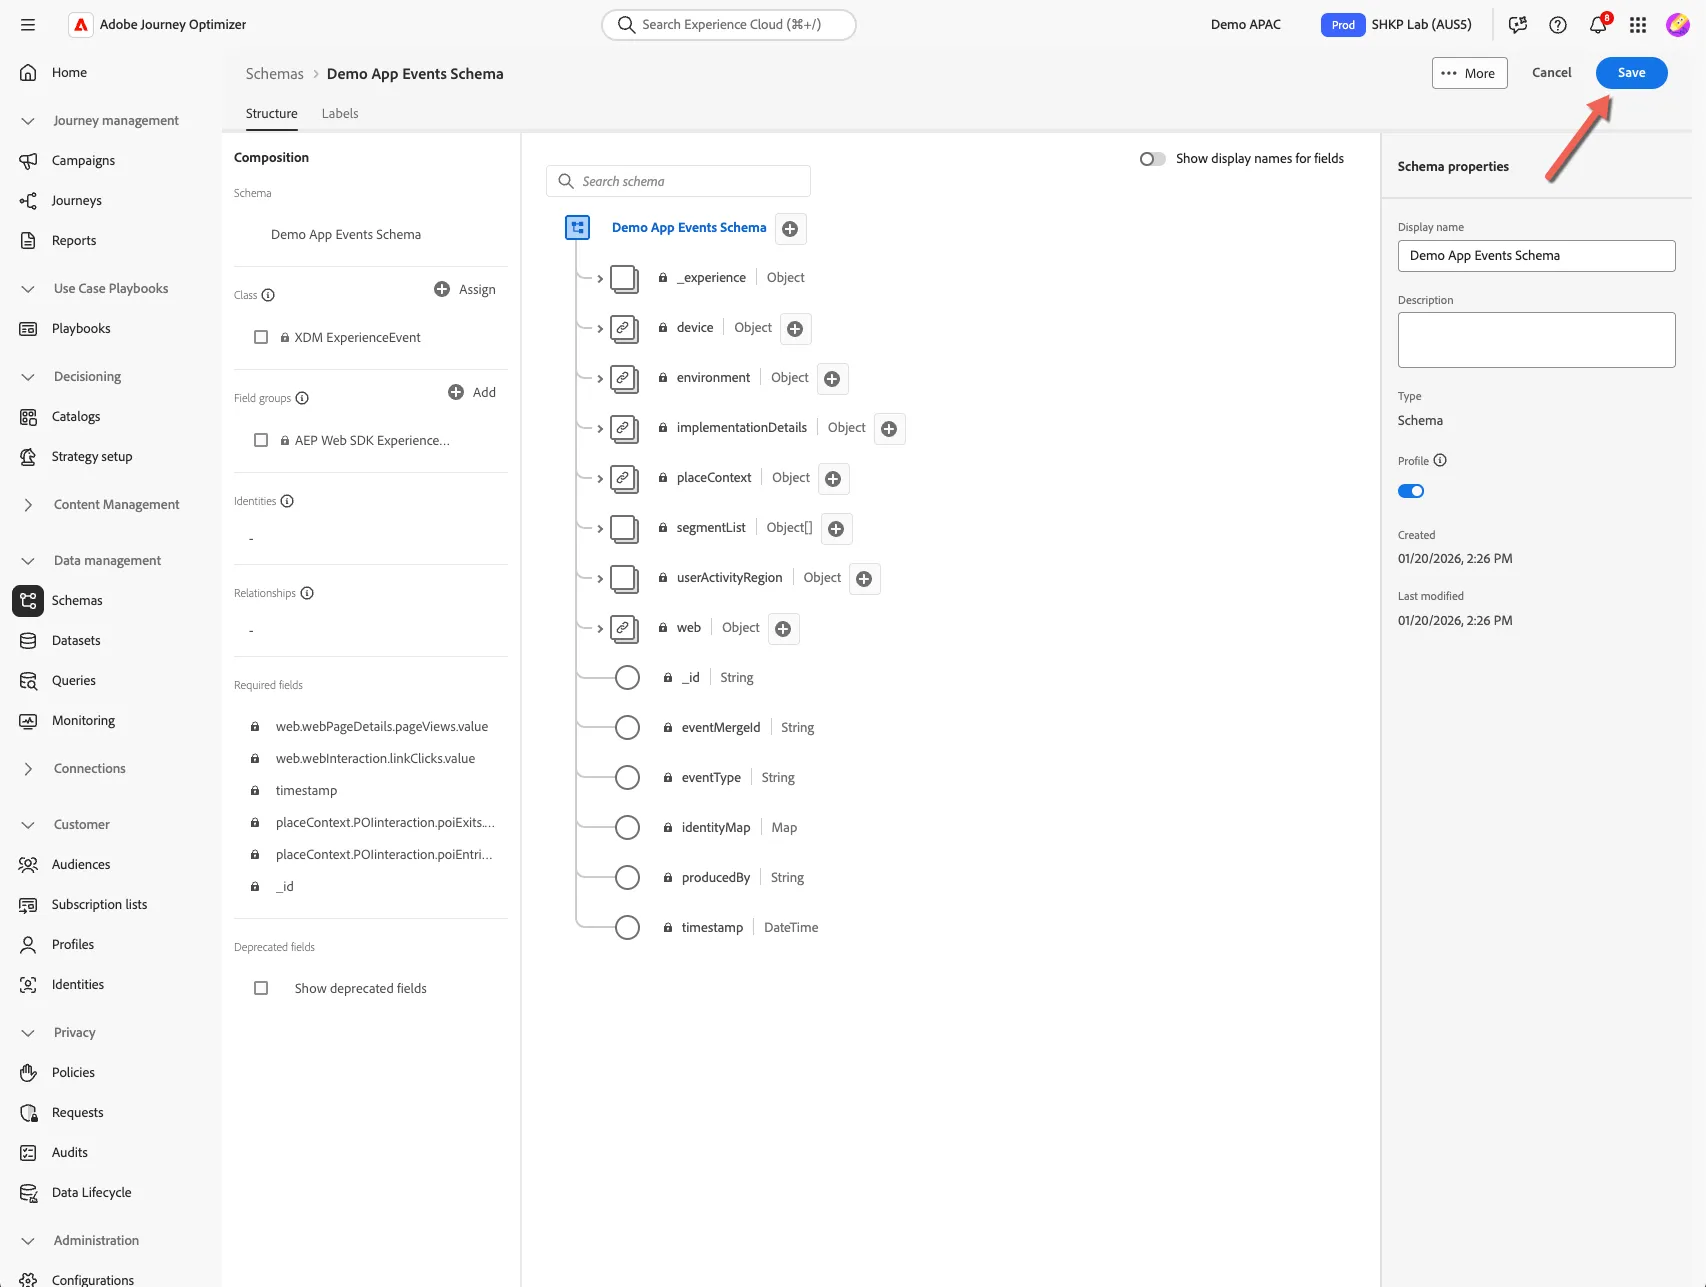
Task: Open the app switcher grid icon
Action: (1638, 25)
